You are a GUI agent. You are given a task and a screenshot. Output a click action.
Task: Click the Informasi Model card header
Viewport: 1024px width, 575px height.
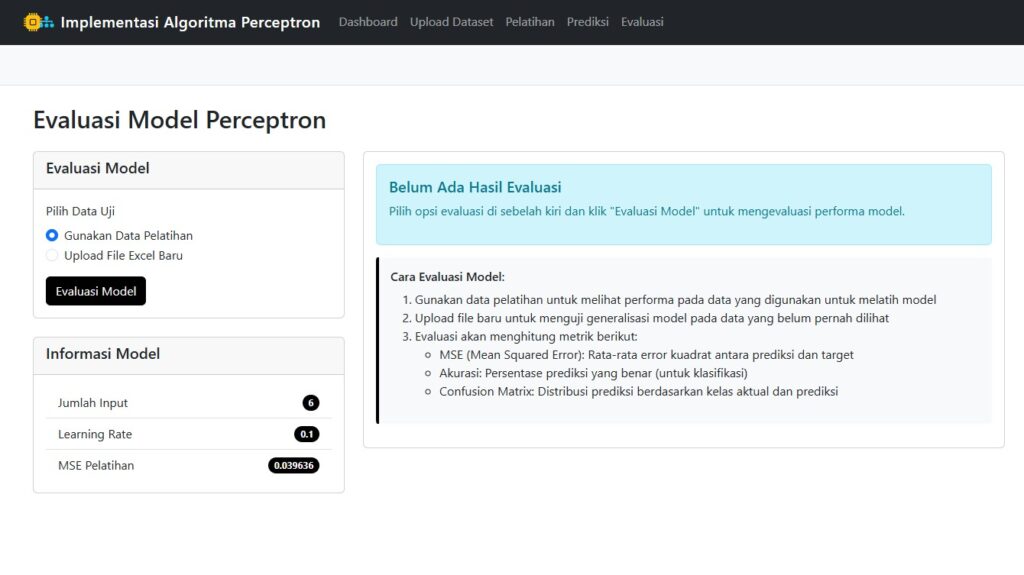click(189, 355)
